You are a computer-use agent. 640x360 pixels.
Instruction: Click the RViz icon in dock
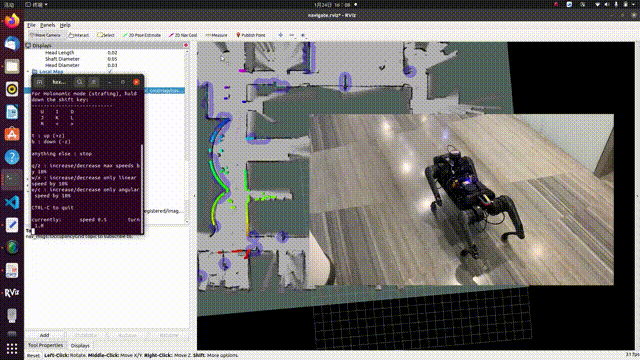[x=12, y=293]
